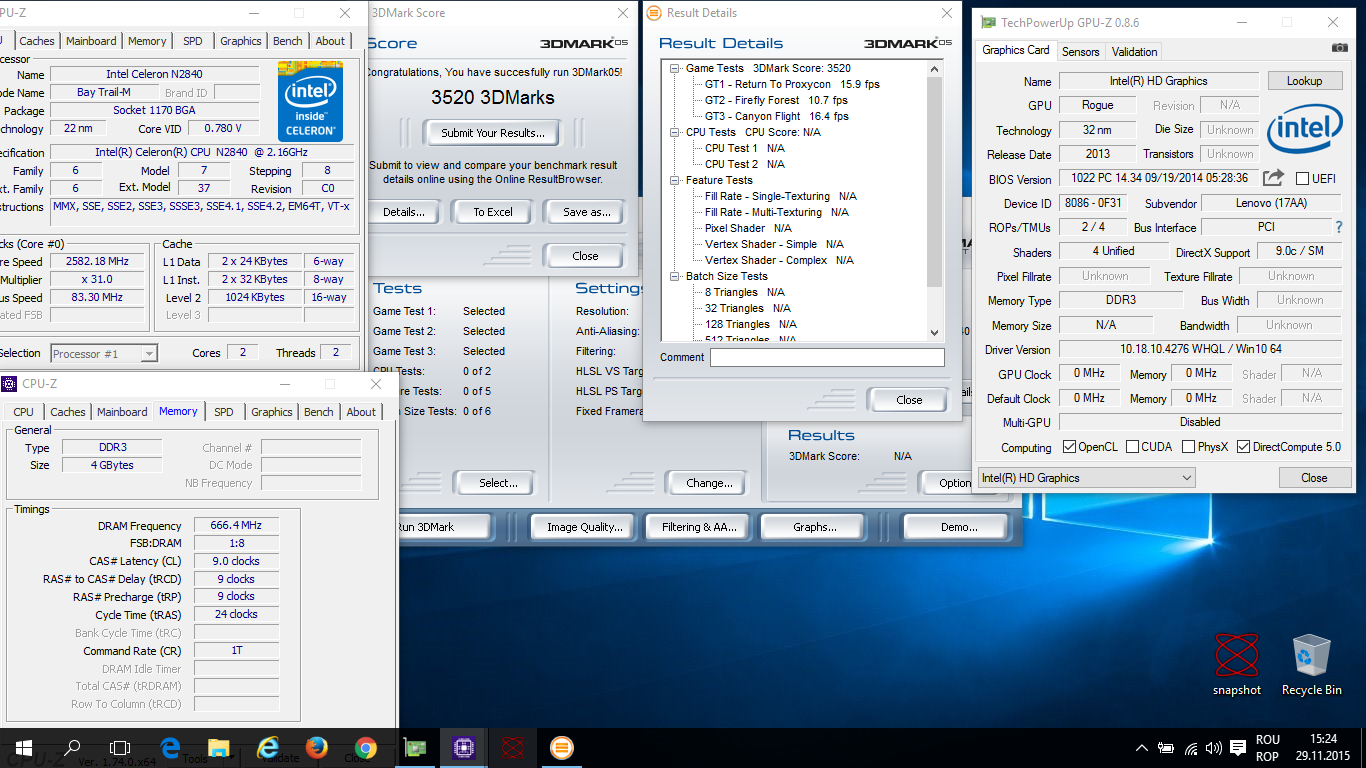Image resolution: width=1366 pixels, height=768 pixels.
Task: Switch to CPU-Z purple chip taskbar icon
Action: [x=463, y=748]
